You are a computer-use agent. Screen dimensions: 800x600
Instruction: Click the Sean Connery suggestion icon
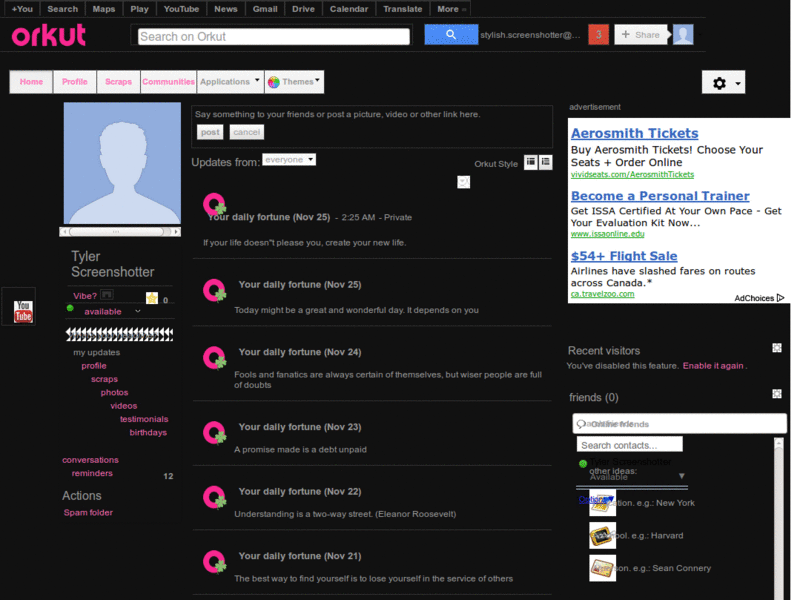(x=603, y=568)
